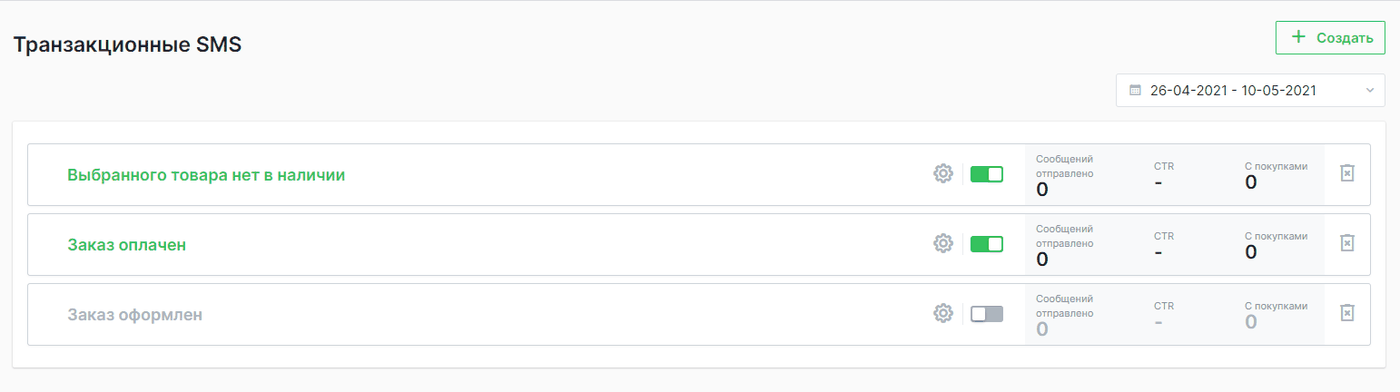Click С покупками stat for Заказ оформлен

click(1276, 313)
